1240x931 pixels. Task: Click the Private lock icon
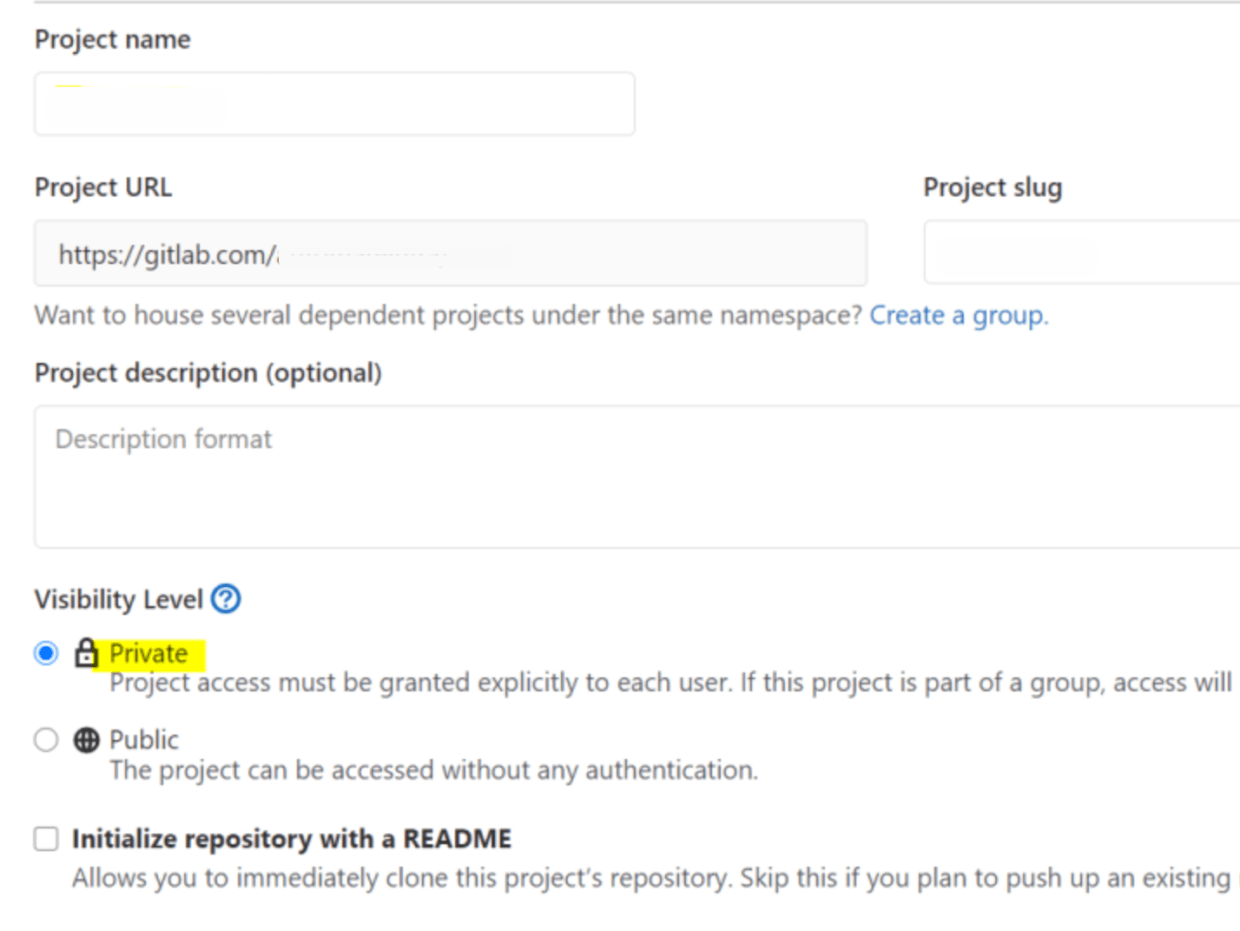pos(87,654)
